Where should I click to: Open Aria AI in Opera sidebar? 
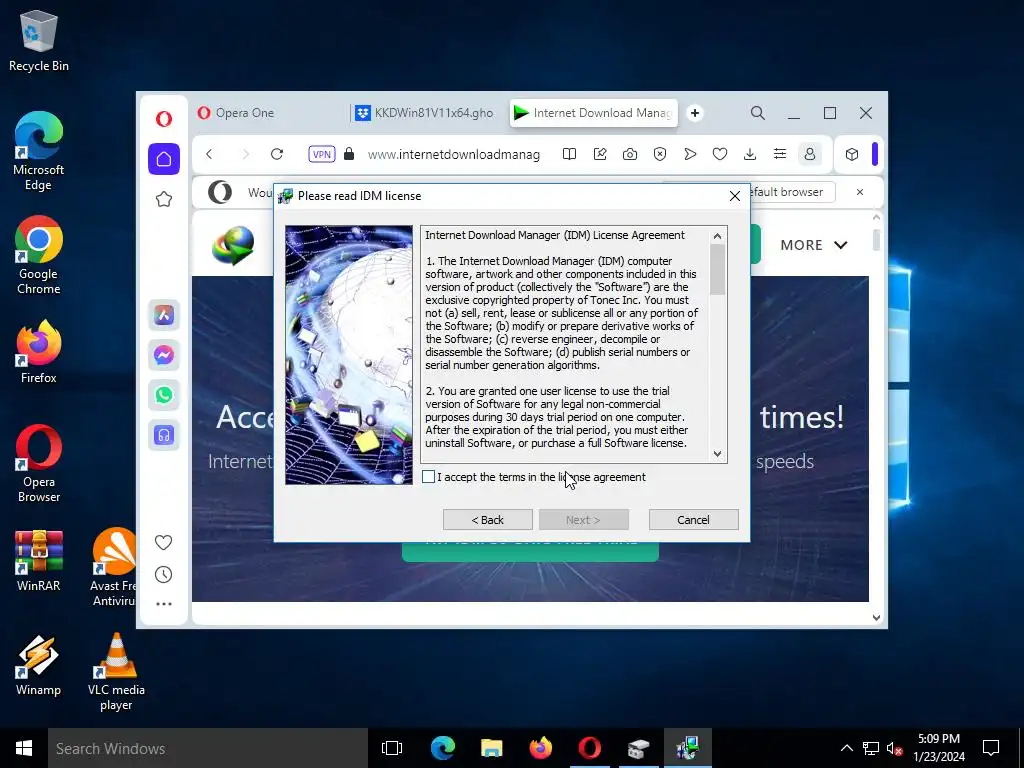164,315
